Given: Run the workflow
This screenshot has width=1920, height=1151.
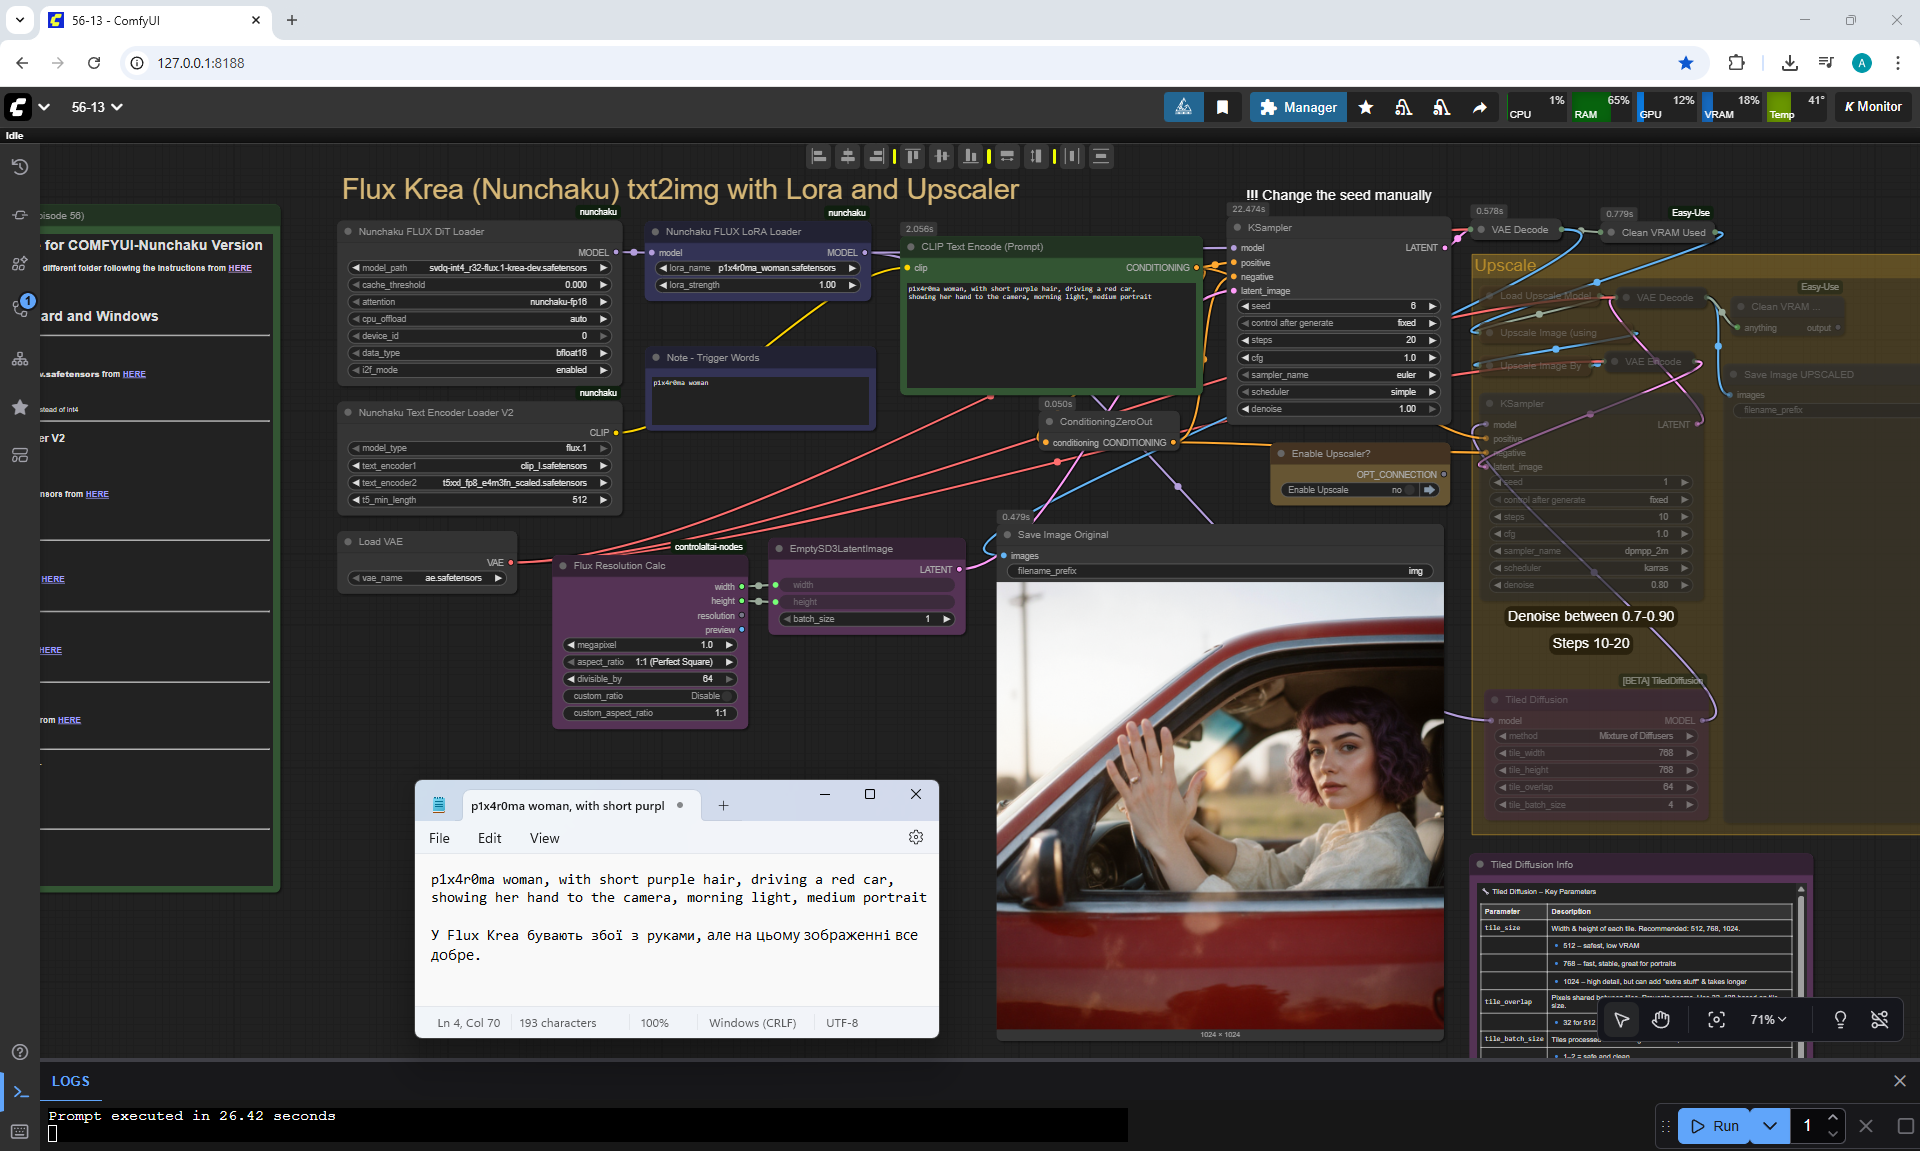Looking at the screenshot, I should click(x=1715, y=1126).
